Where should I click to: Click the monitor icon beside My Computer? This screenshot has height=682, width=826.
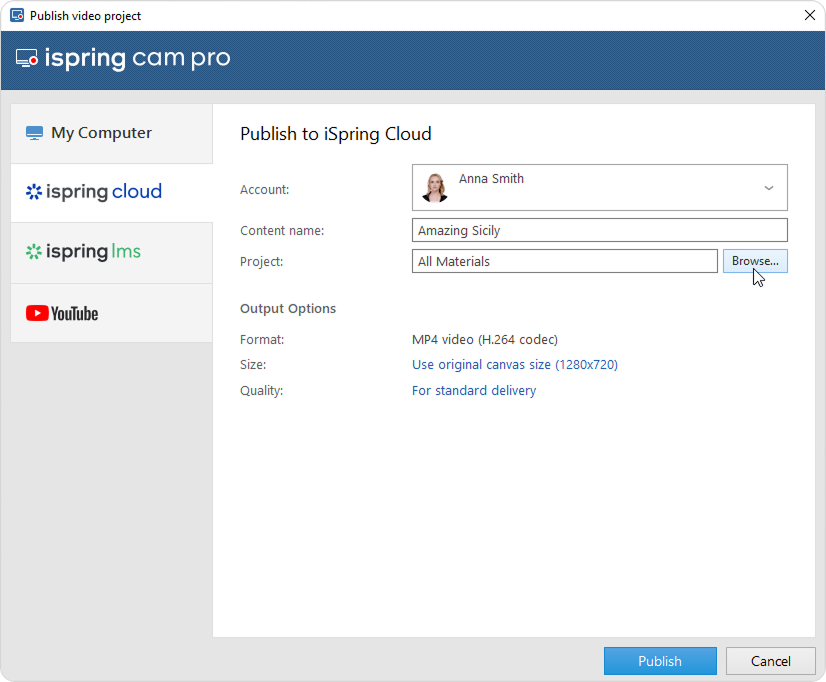[x=35, y=133]
